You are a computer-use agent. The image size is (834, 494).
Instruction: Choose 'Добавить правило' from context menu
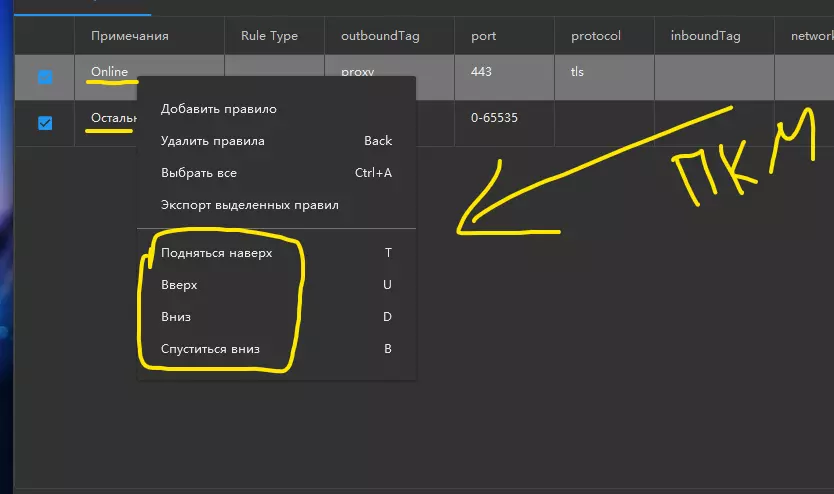coord(218,109)
